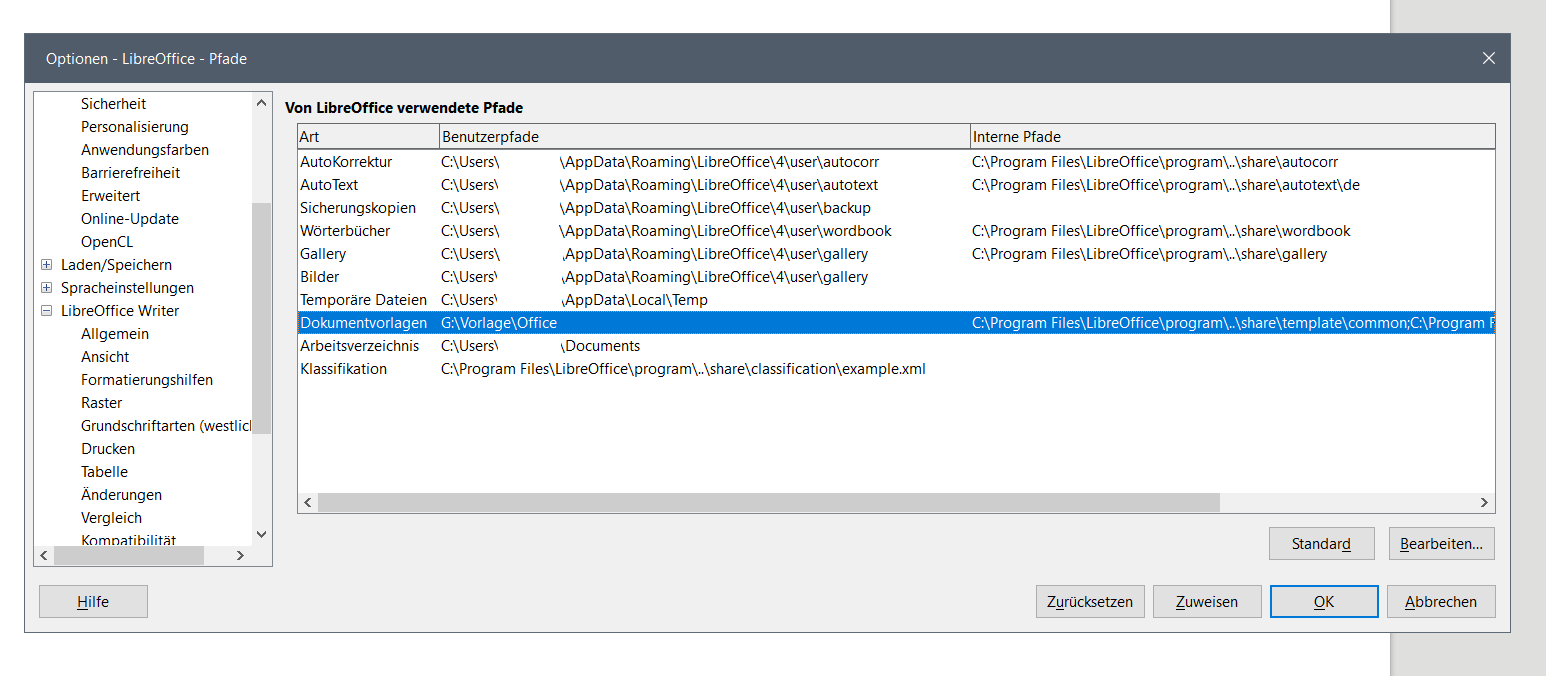
Task: Expand the Laden/Speichern tree node
Action: [46, 265]
